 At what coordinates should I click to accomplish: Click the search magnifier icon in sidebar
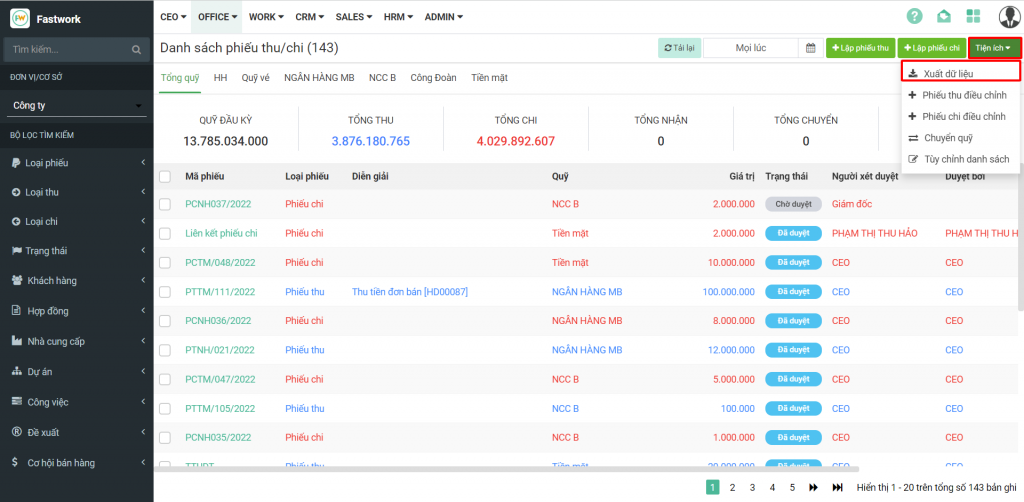(137, 49)
